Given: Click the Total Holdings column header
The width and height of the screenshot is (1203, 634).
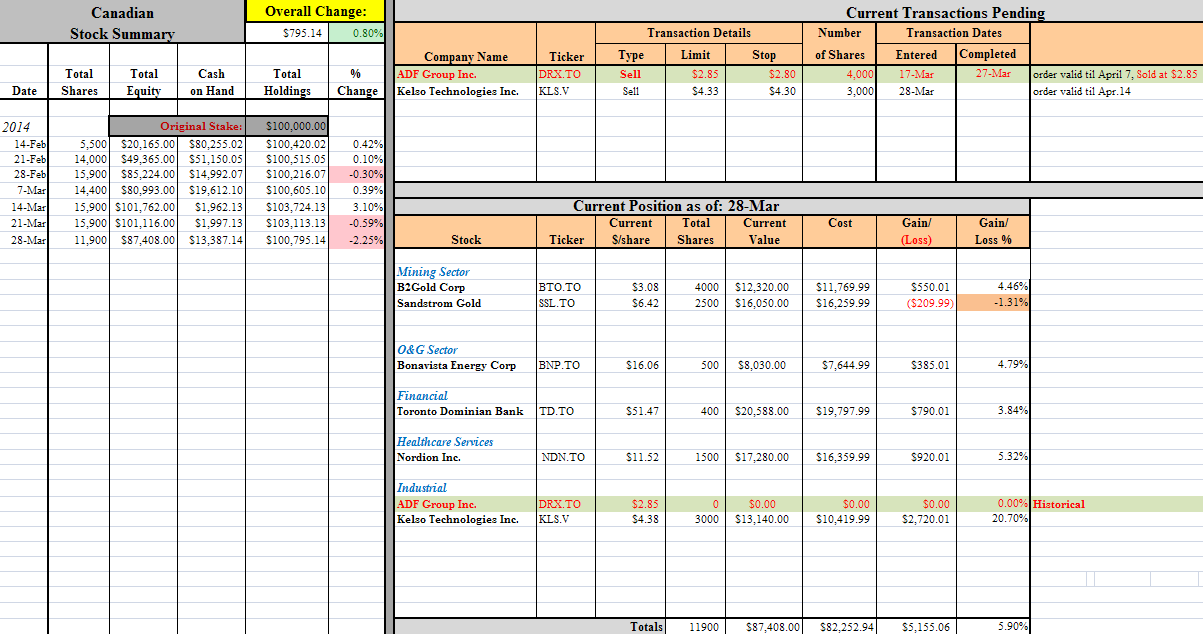Looking at the screenshot, I should 287,82.
